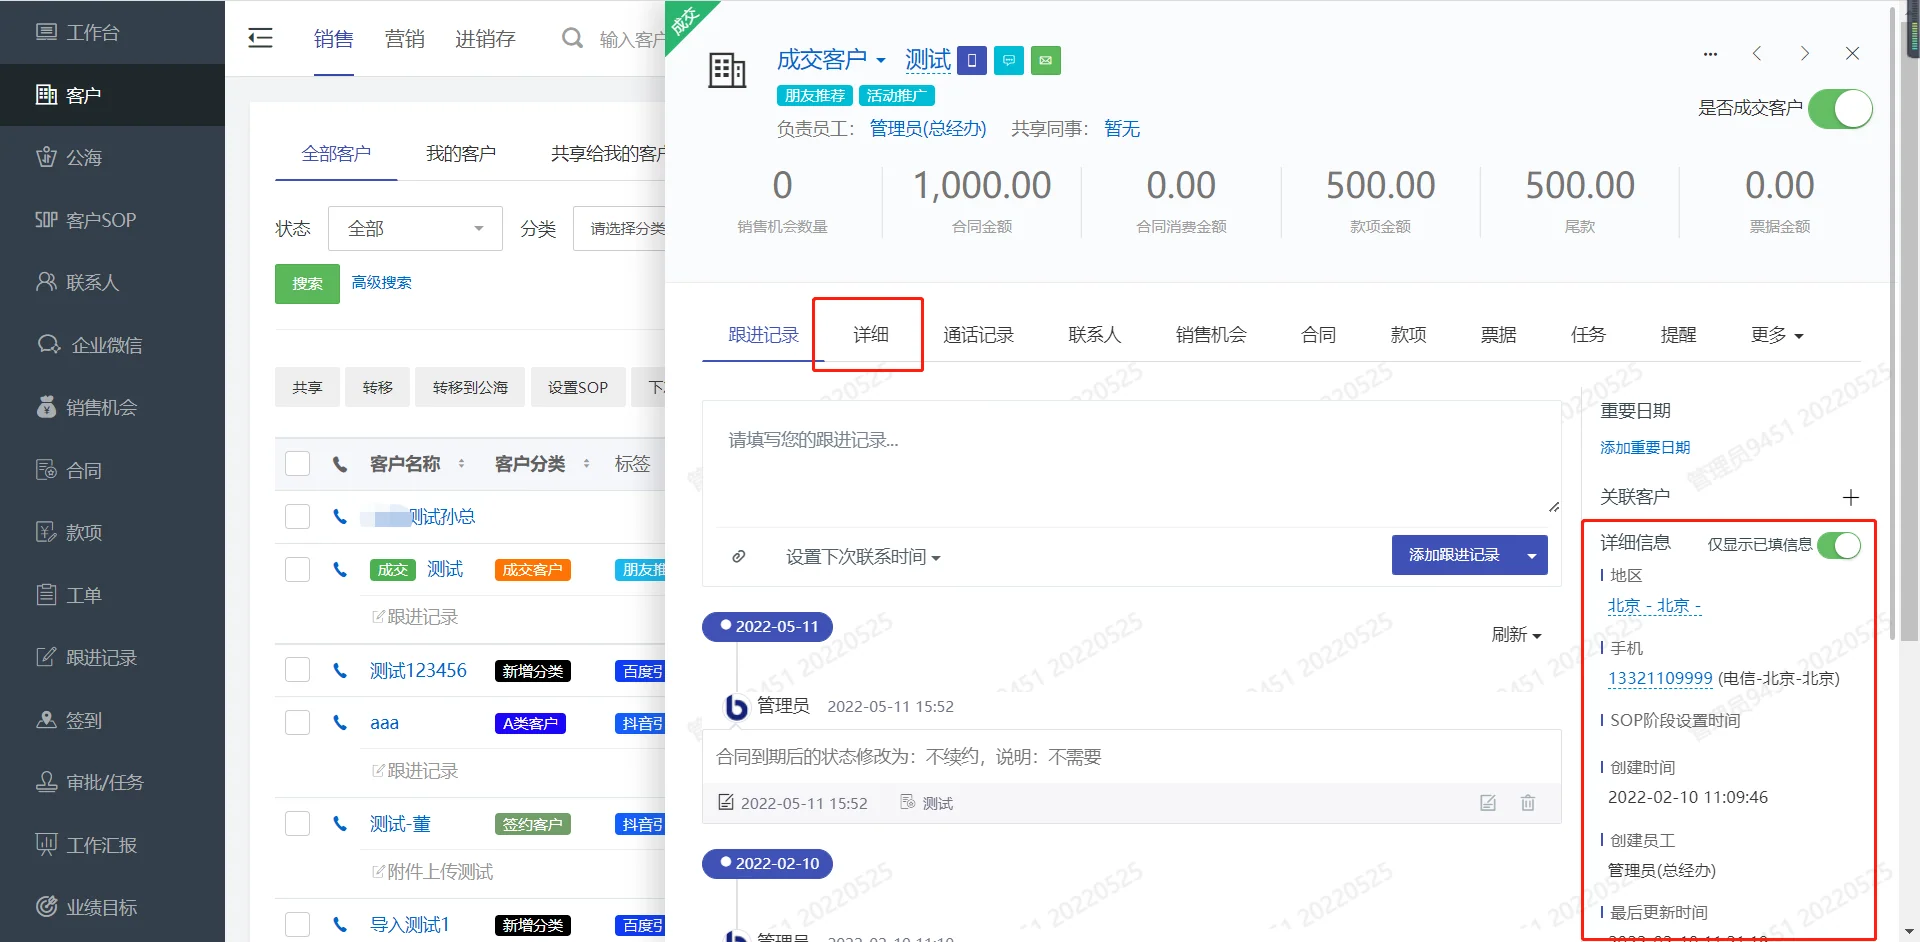The height and width of the screenshot is (942, 1920).
Task: Go to previous customer with left arrow
Action: [x=1757, y=54]
